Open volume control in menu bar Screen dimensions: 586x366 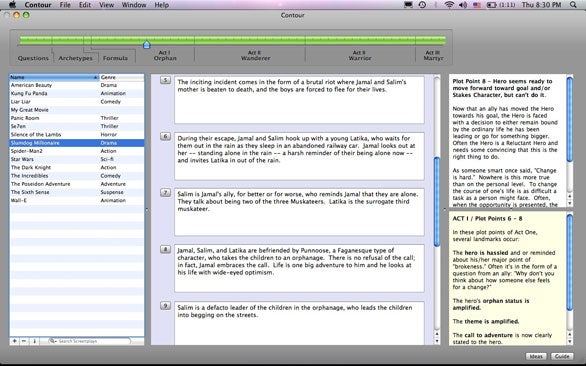click(x=463, y=5)
